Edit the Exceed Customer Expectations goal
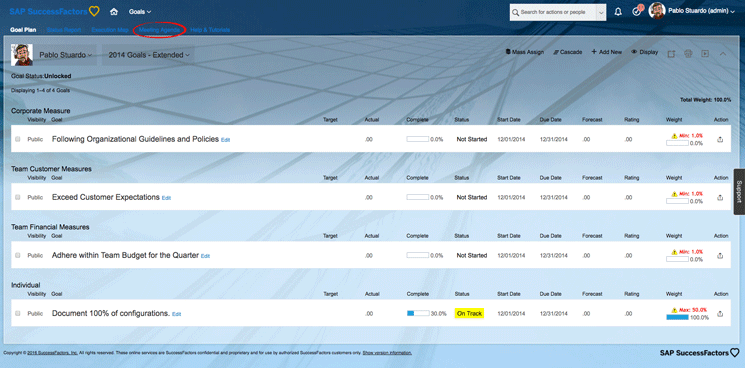The height and width of the screenshot is (368, 745). [x=166, y=198]
